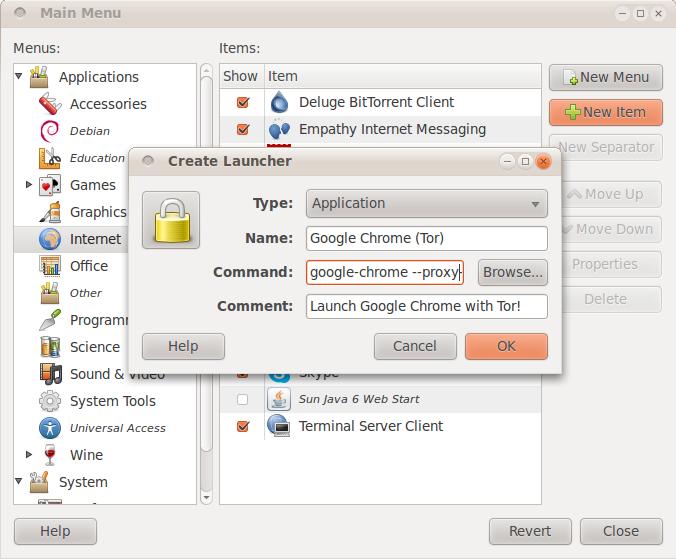This screenshot has width=676, height=559.
Task: Sort by the Show column header
Action: click(241, 76)
